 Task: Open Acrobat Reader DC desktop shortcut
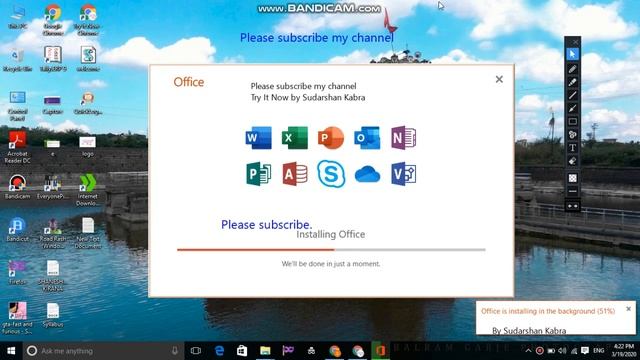[x=17, y=147]
